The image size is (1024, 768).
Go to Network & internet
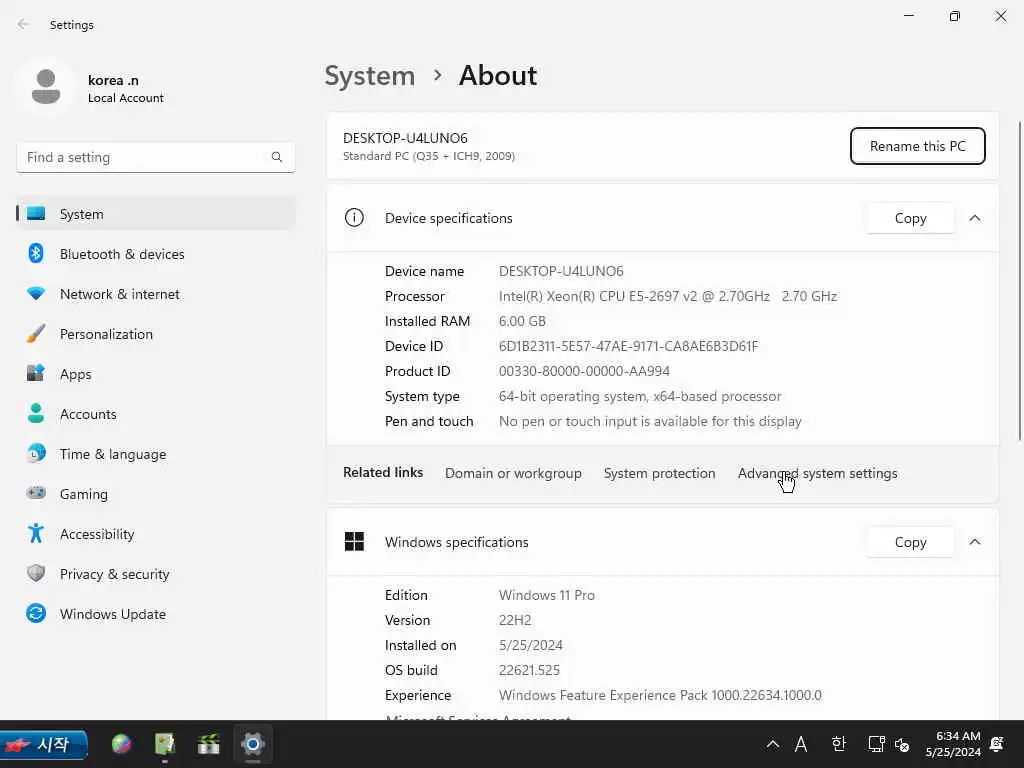[x=156, y=294]
